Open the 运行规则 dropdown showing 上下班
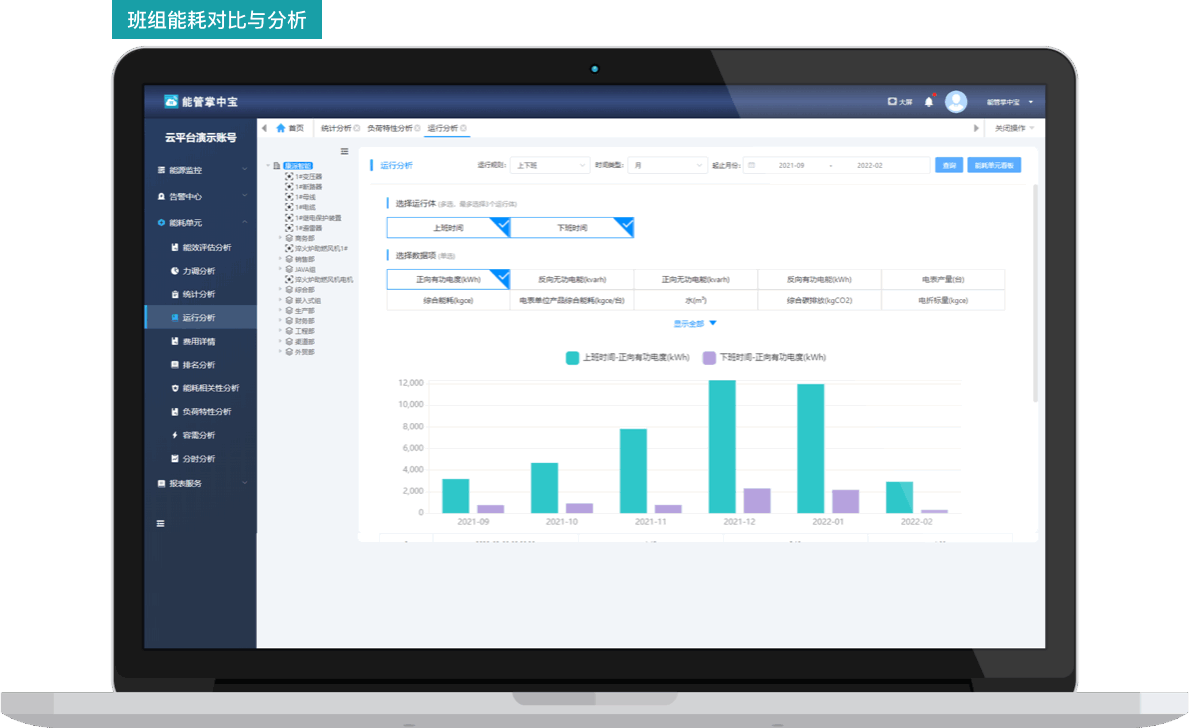The width and height of the screenshot is (1189, 728). [551, 165]
